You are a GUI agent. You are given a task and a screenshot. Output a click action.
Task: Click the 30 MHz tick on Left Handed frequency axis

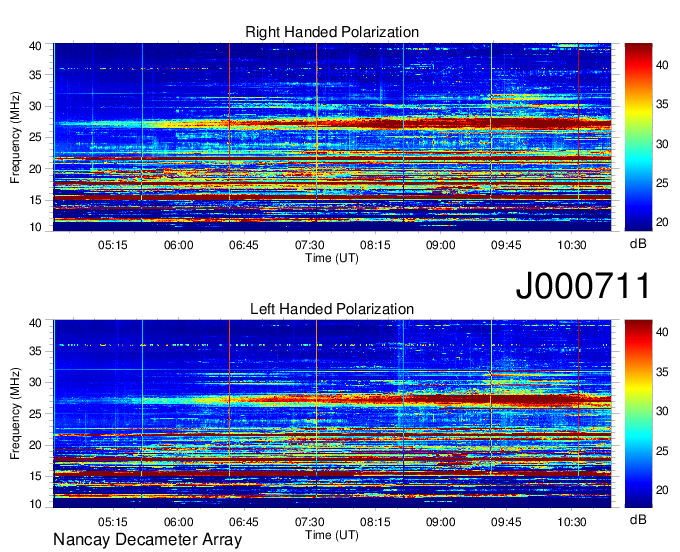pos(35,382)
